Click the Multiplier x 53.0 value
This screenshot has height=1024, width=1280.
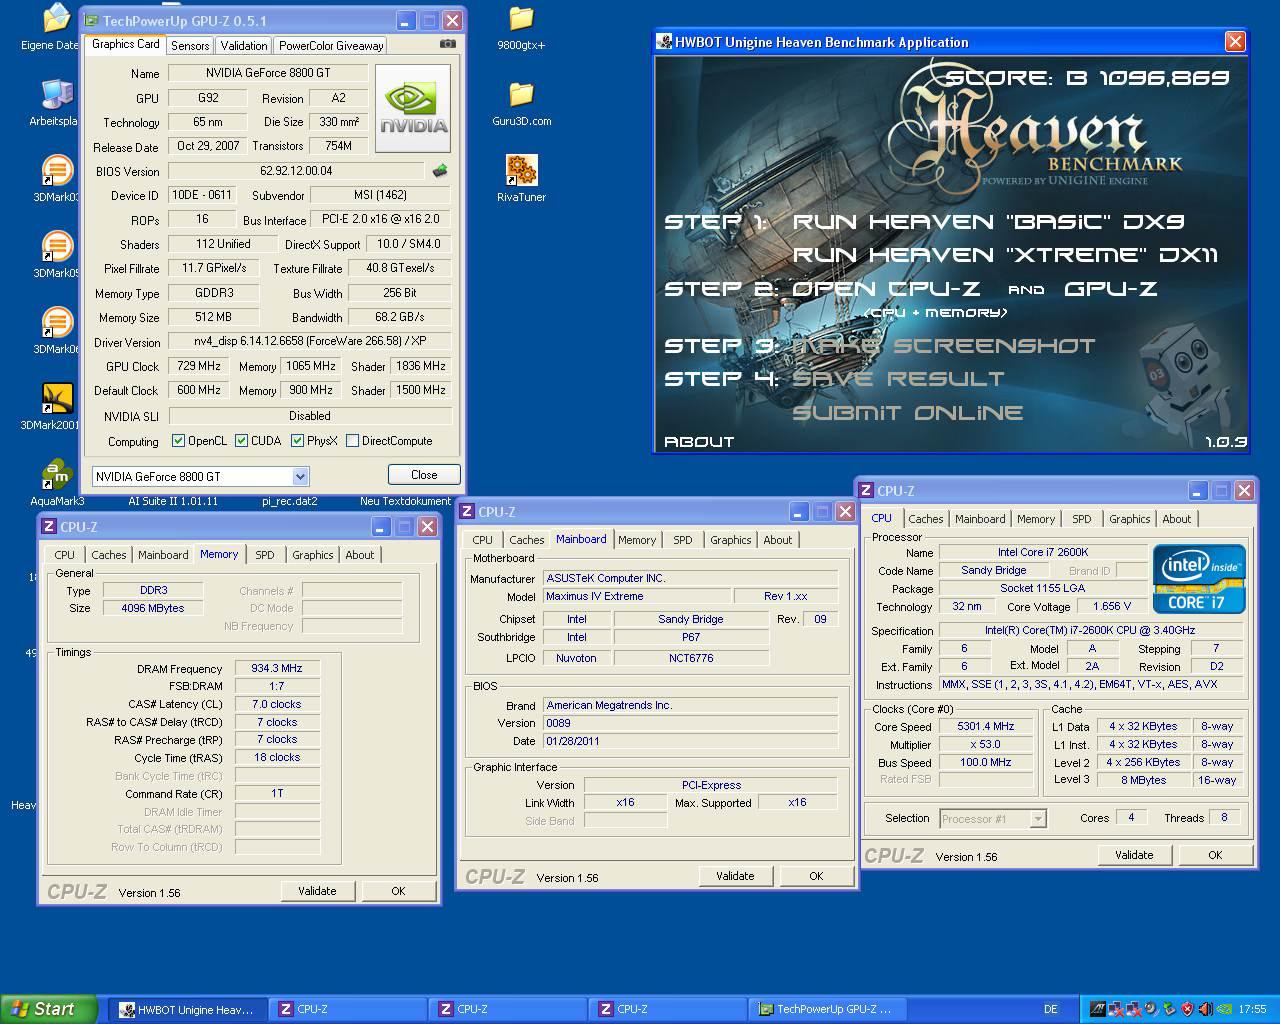pyautogui.click(x=985, y=744)
